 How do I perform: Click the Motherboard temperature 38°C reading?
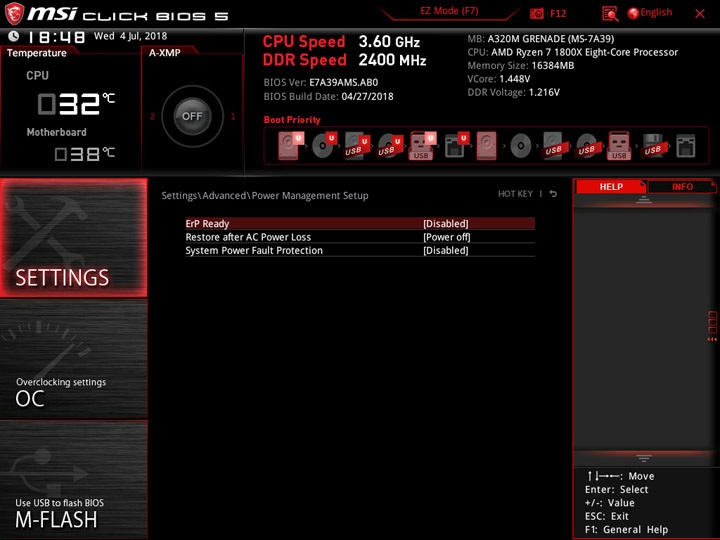pos(84,154)
